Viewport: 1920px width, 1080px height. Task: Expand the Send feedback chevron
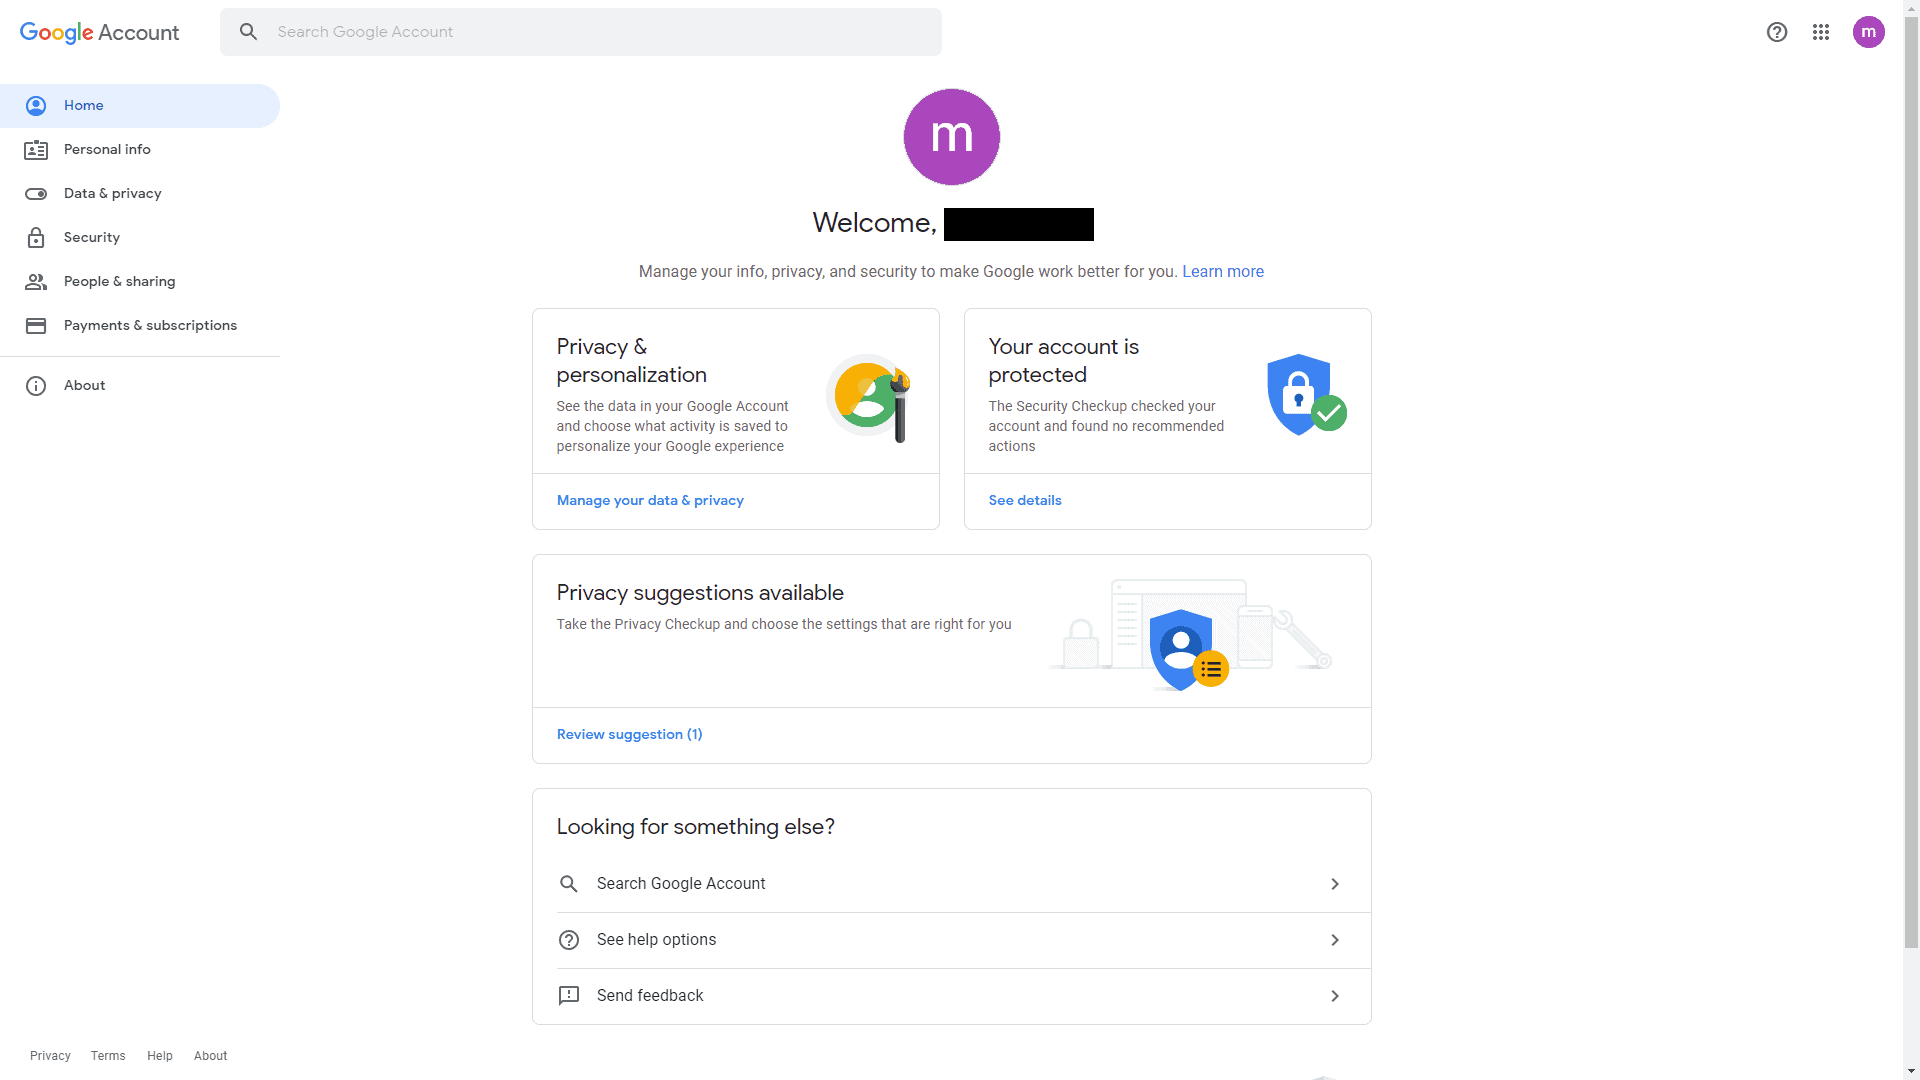point(1335,996)
